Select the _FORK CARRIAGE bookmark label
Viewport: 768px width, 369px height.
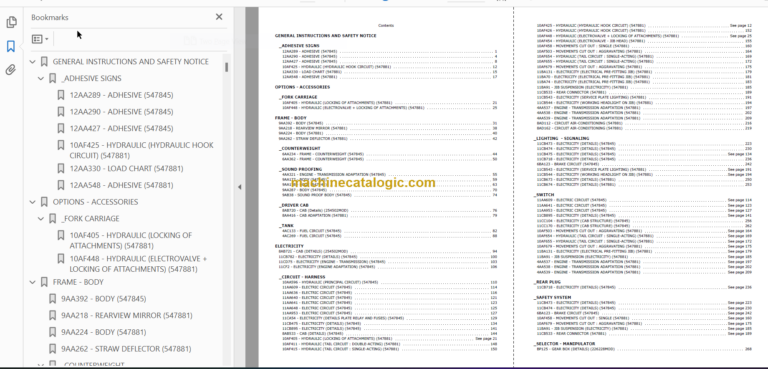(90, 219)
